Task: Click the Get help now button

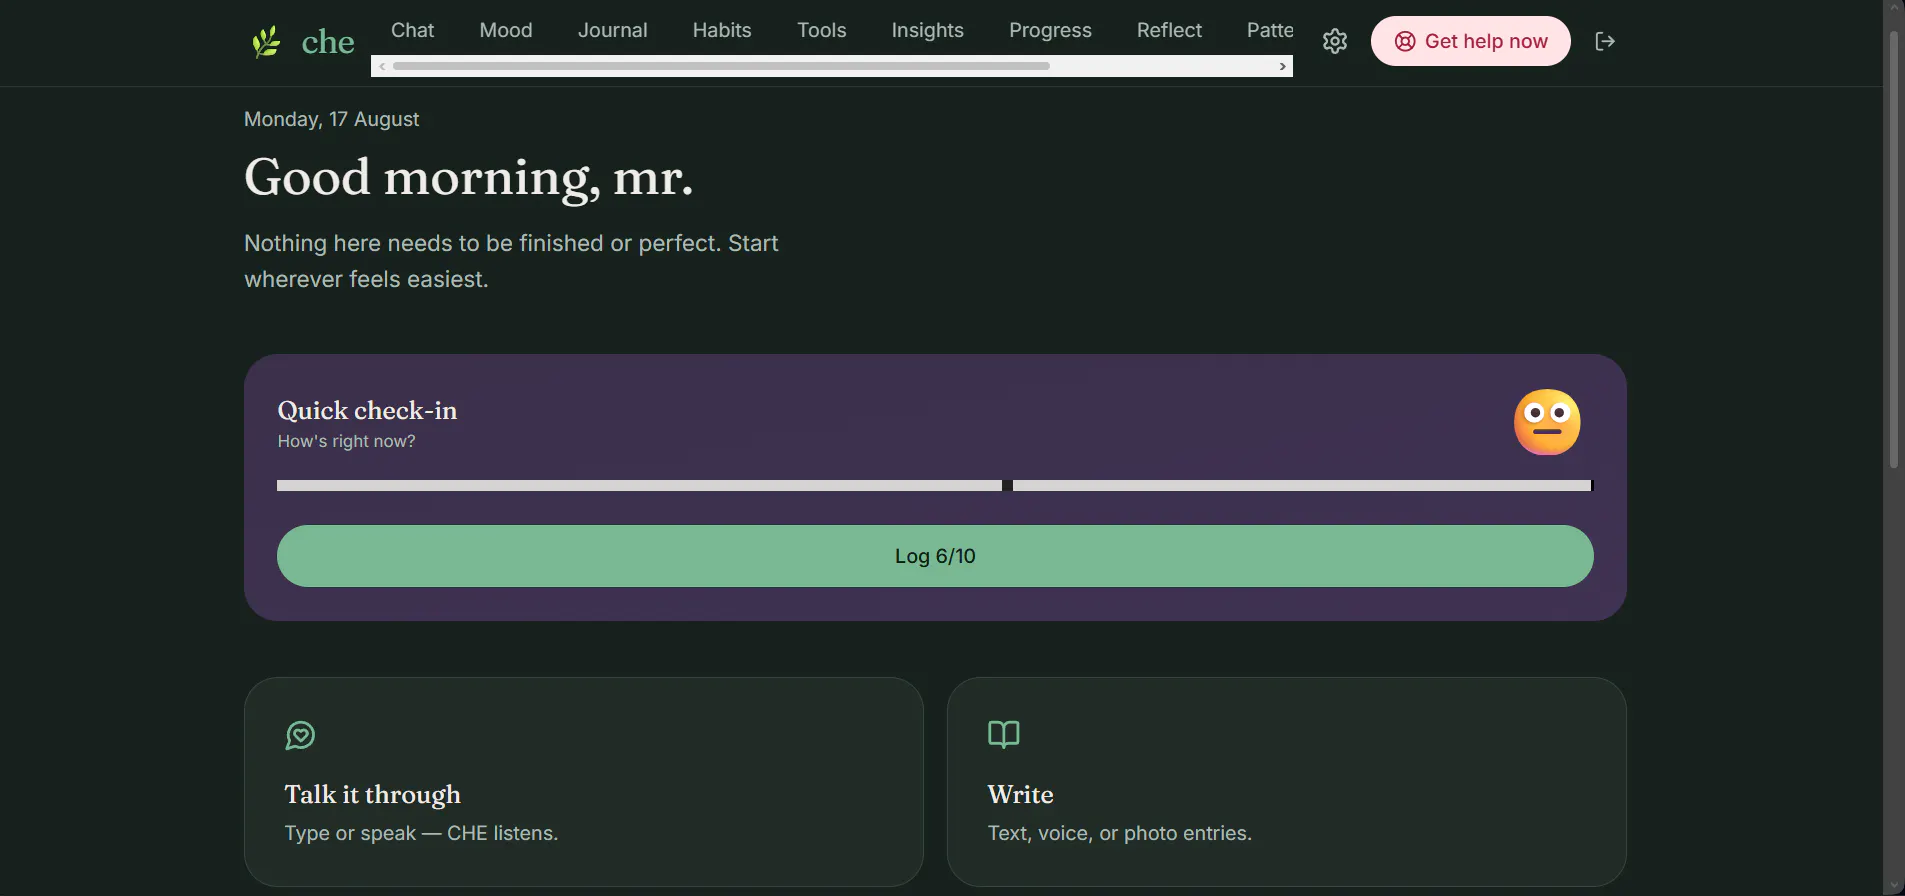Action: click(1471, 41)
